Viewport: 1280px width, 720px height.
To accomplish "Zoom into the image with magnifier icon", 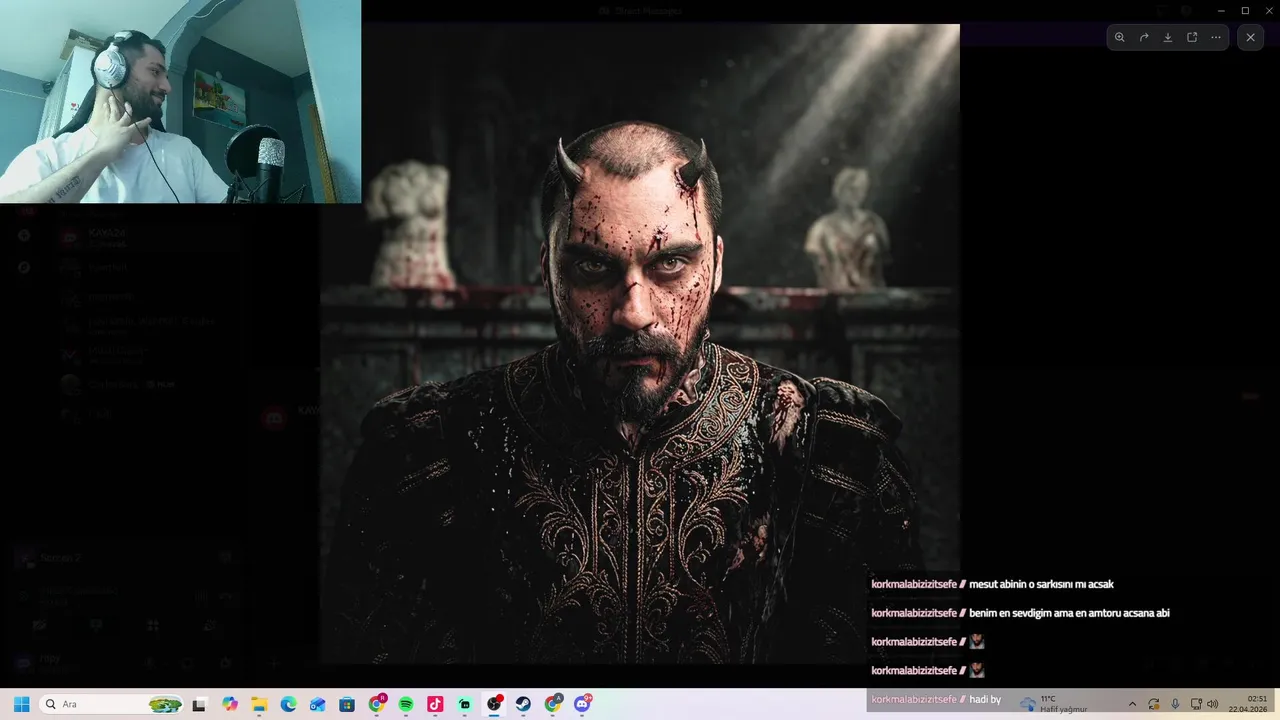I will coord(1119,37).
